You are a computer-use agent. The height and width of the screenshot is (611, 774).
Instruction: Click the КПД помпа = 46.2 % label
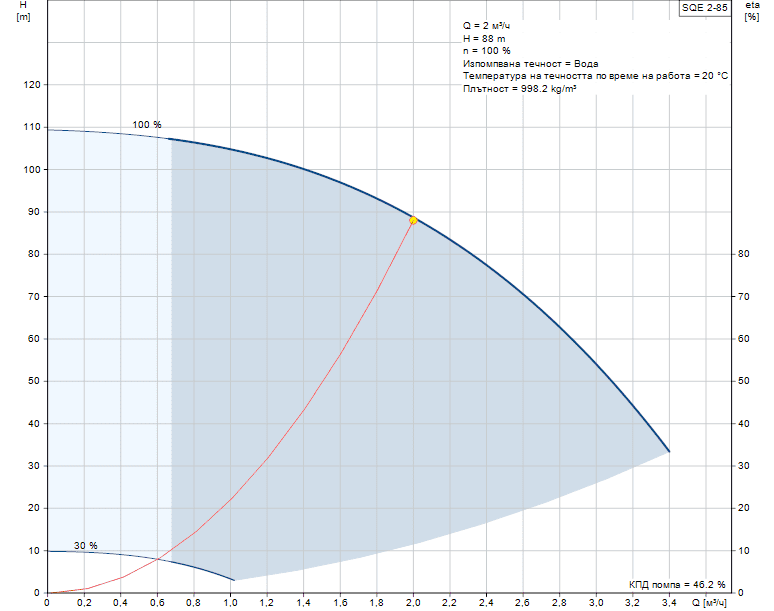(677, 584)
